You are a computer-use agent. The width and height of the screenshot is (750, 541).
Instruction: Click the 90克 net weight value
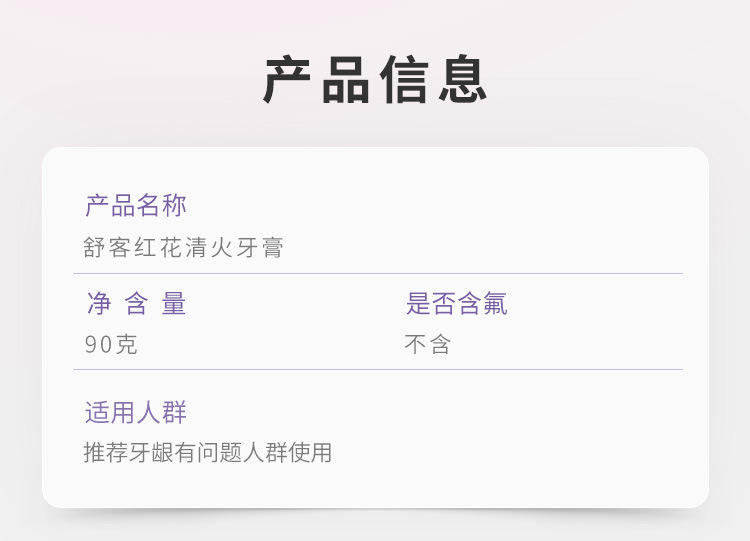point(110,345)
